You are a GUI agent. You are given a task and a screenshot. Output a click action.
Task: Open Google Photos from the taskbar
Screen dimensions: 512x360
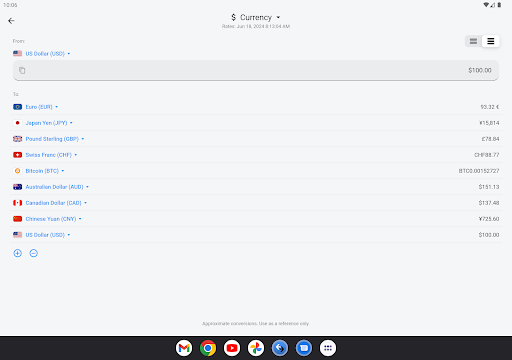tap(256, 348)
